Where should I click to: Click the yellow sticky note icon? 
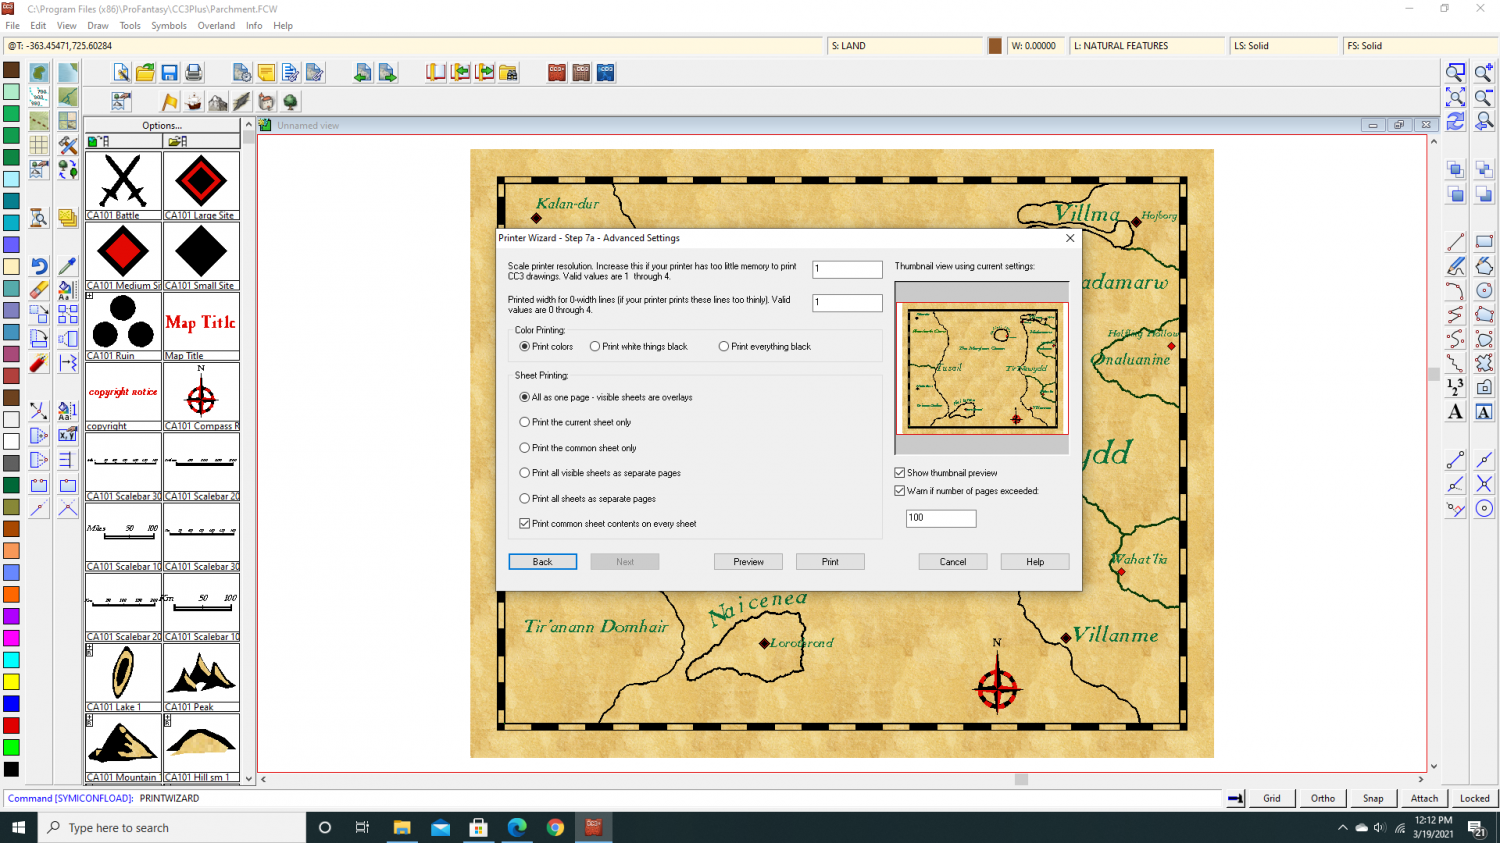(266, 73)
